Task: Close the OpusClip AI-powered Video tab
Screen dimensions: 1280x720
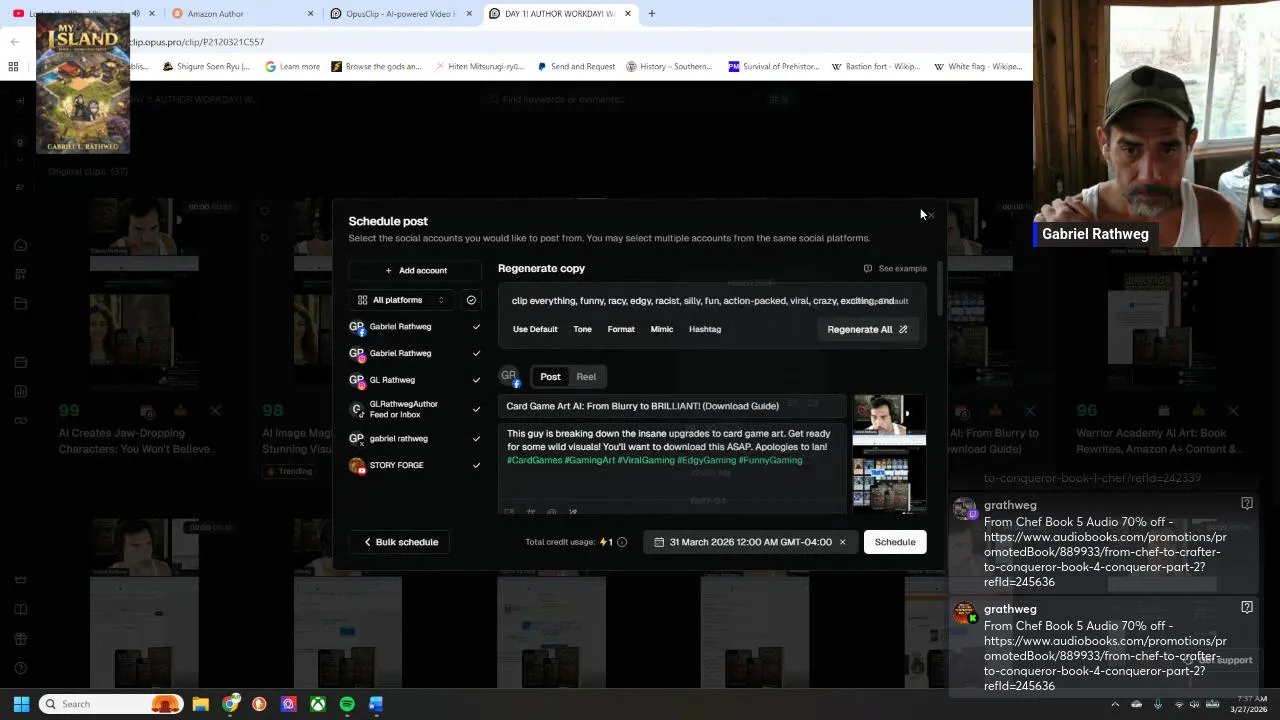Action: (x=469, y=14)
